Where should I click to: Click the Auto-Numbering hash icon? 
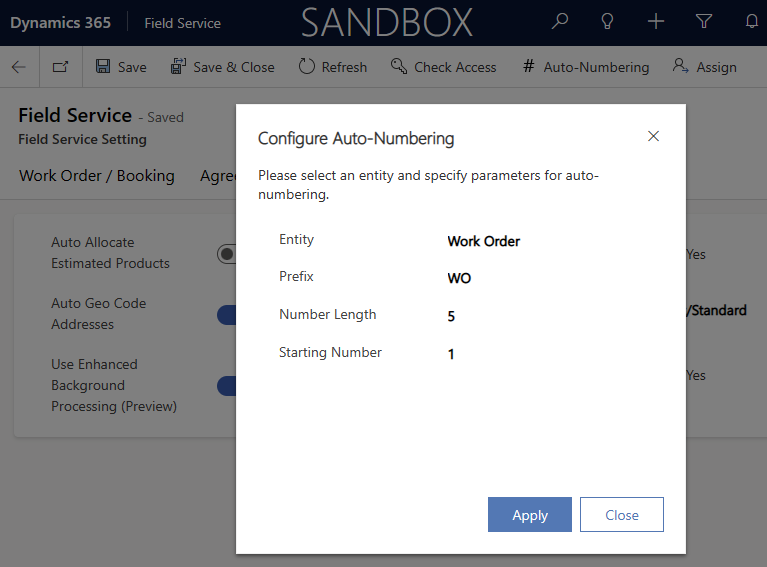(528, 66)
